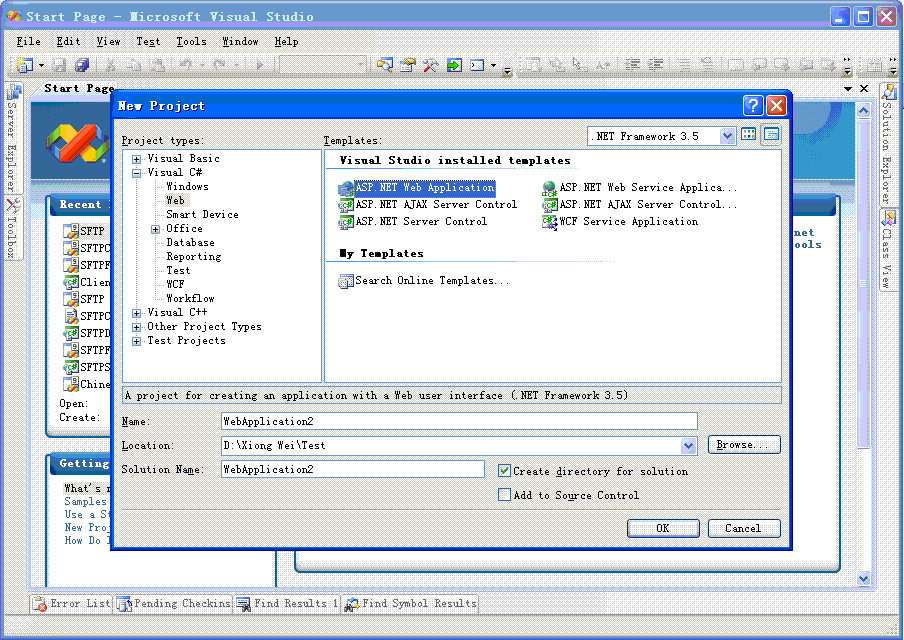904x640 pixels.
Task: Switch to Pending Checkins tab
Action: click(174, 604)
